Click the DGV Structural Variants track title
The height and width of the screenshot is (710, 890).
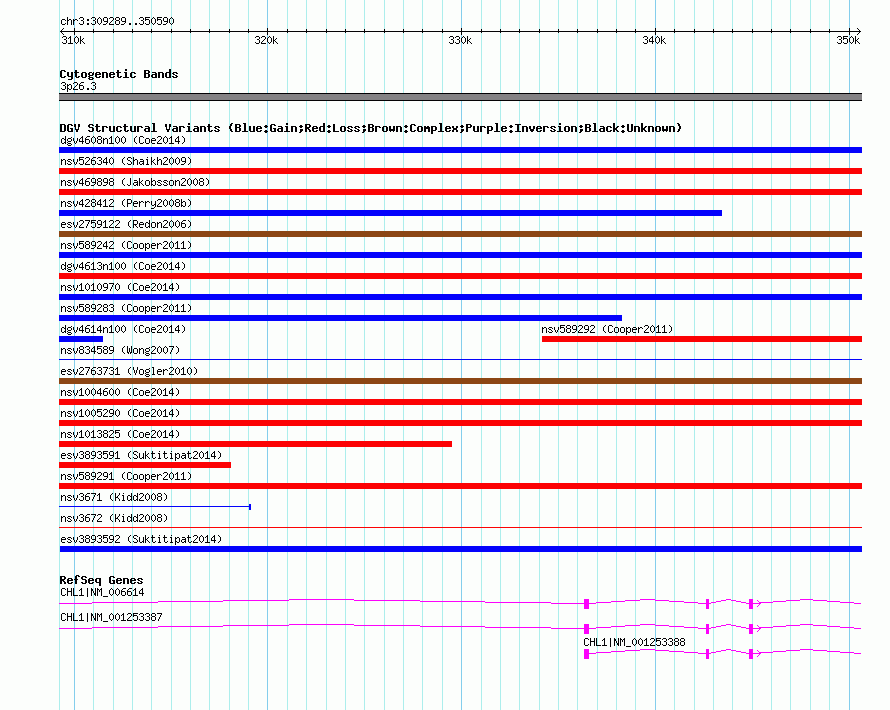point(370,128)
